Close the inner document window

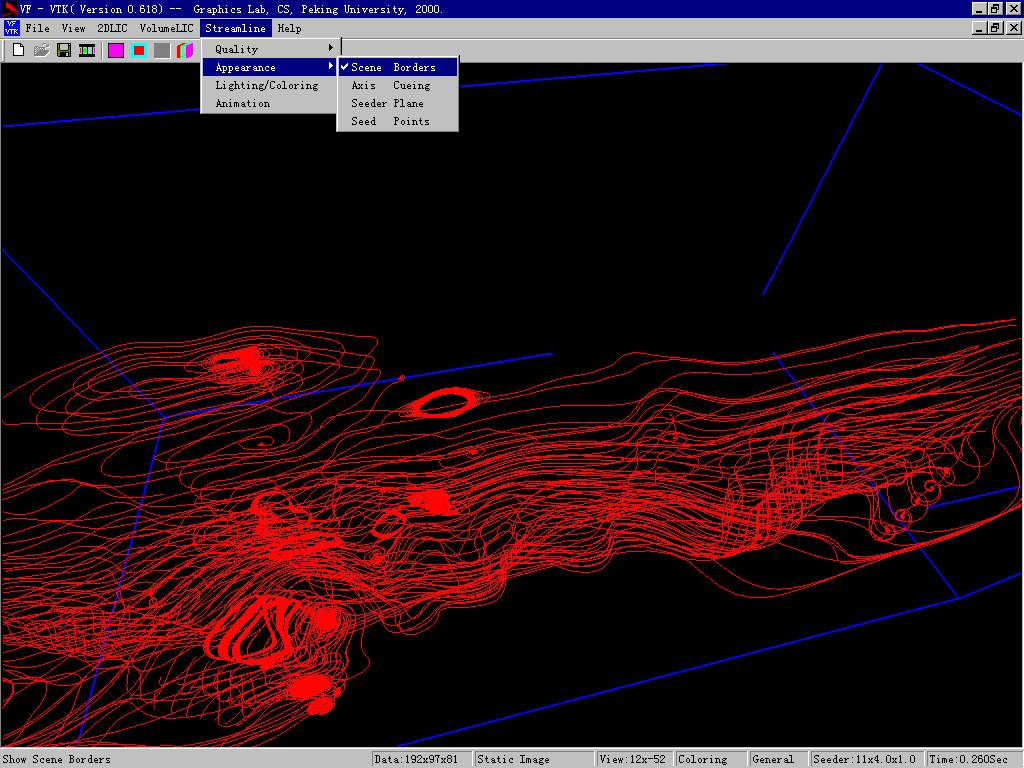[x=1014, y=28]
